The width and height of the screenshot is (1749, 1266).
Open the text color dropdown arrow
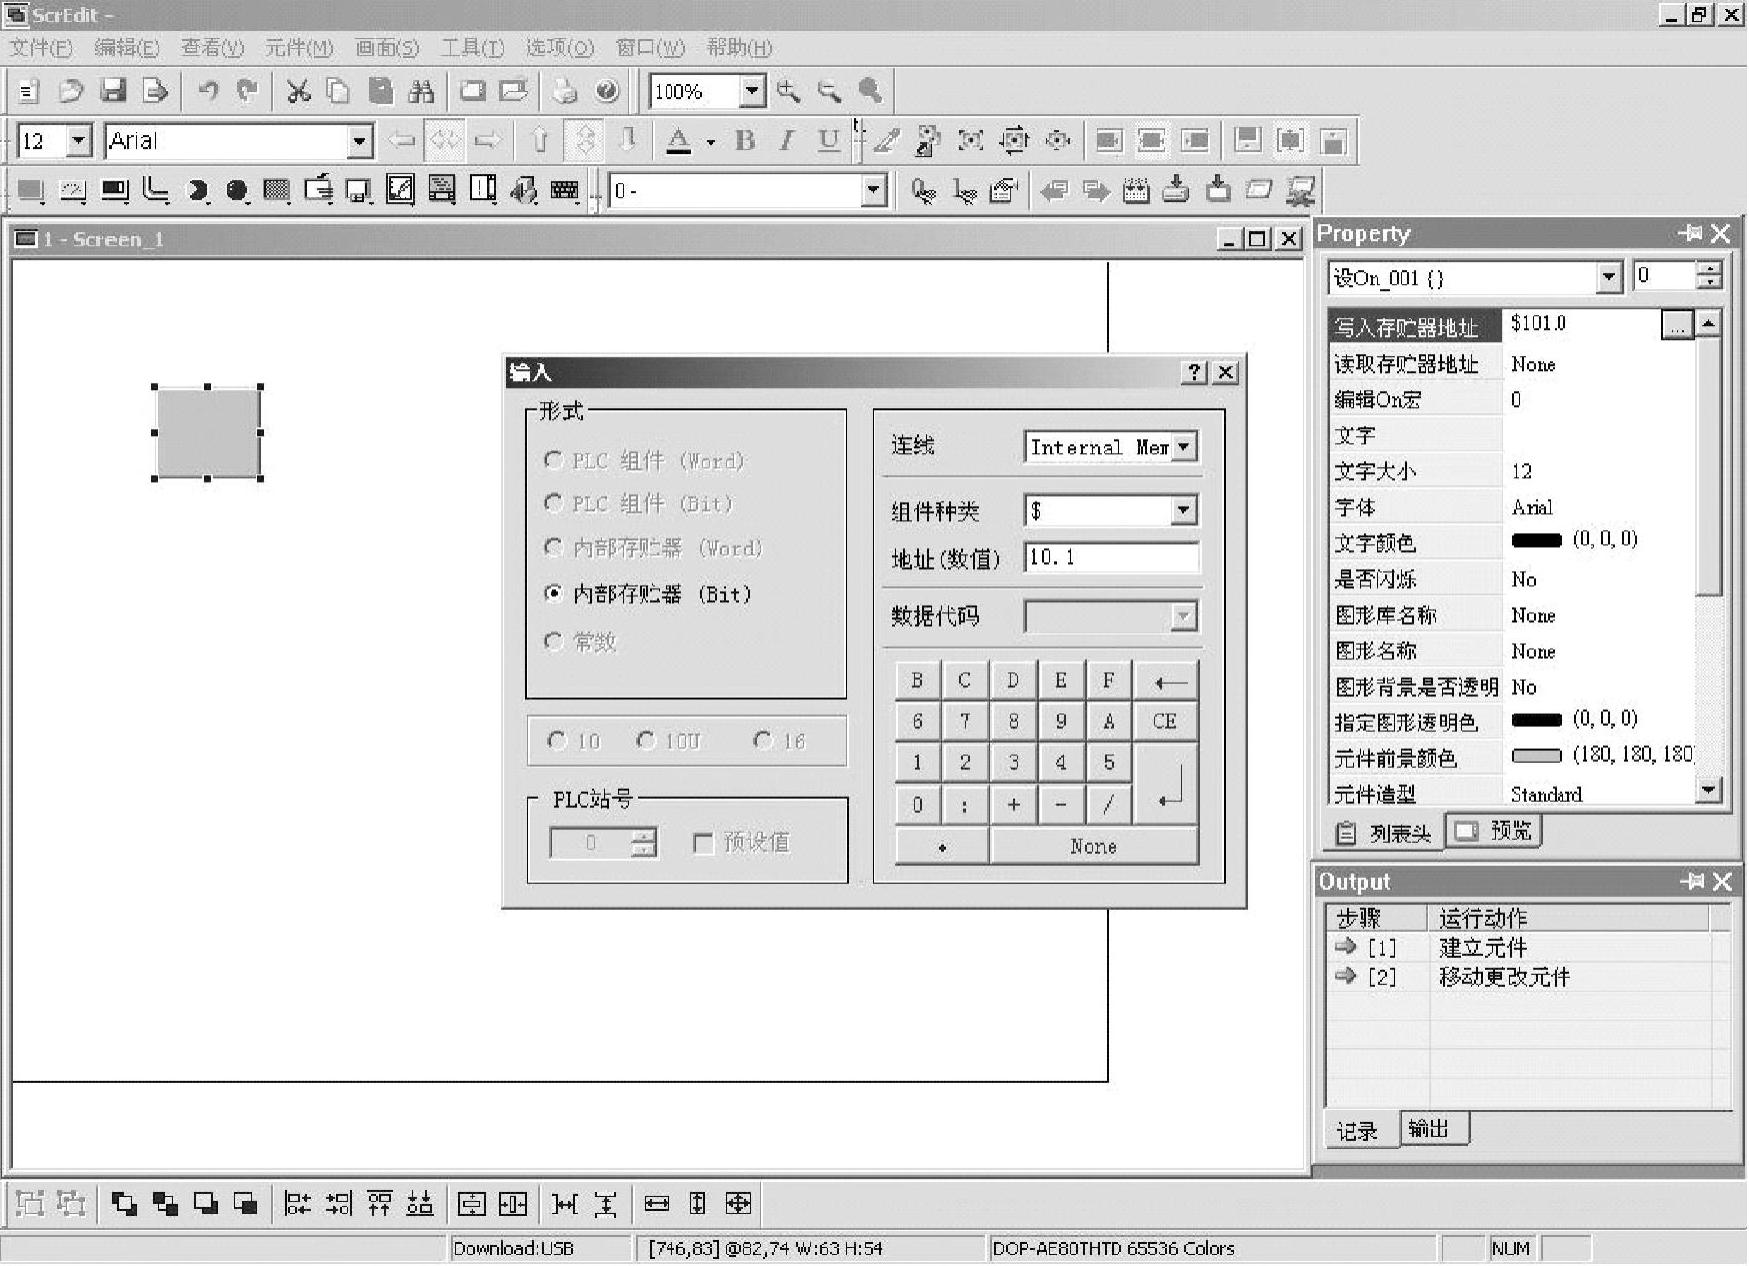pos(710,142)
